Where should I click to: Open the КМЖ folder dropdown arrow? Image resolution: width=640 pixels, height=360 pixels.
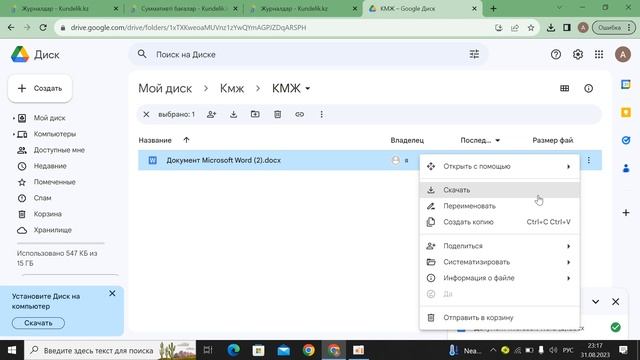pyautogui.click(x=308, y=88)
